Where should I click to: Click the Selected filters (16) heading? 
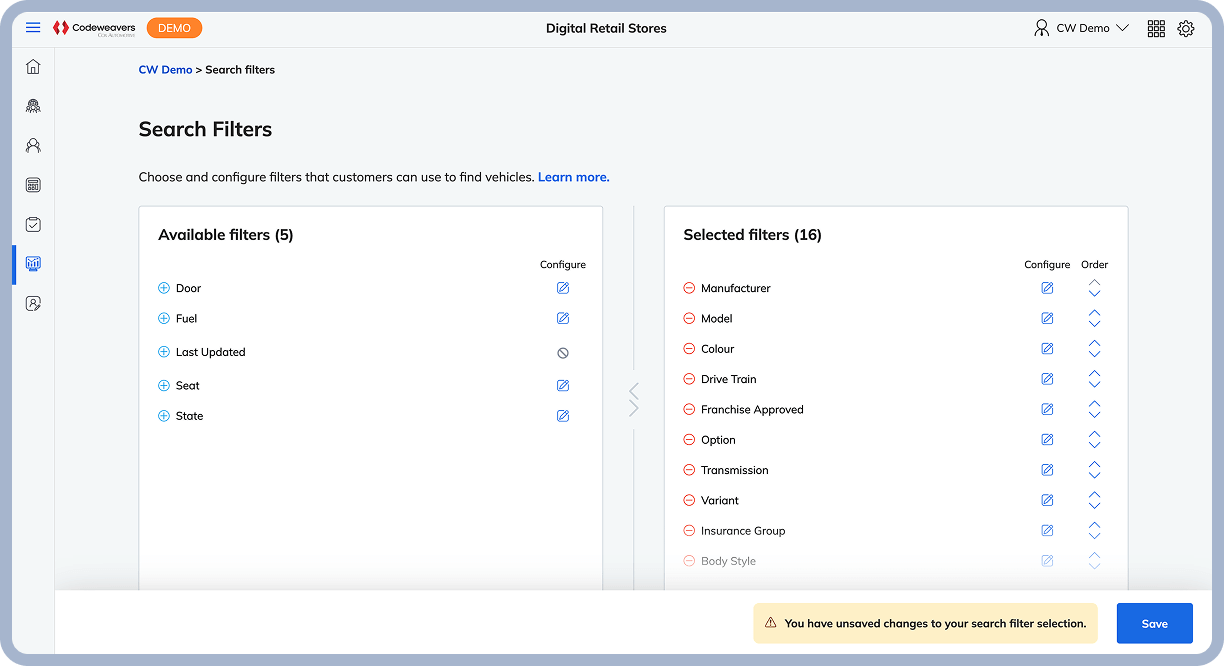click(752, 235)
